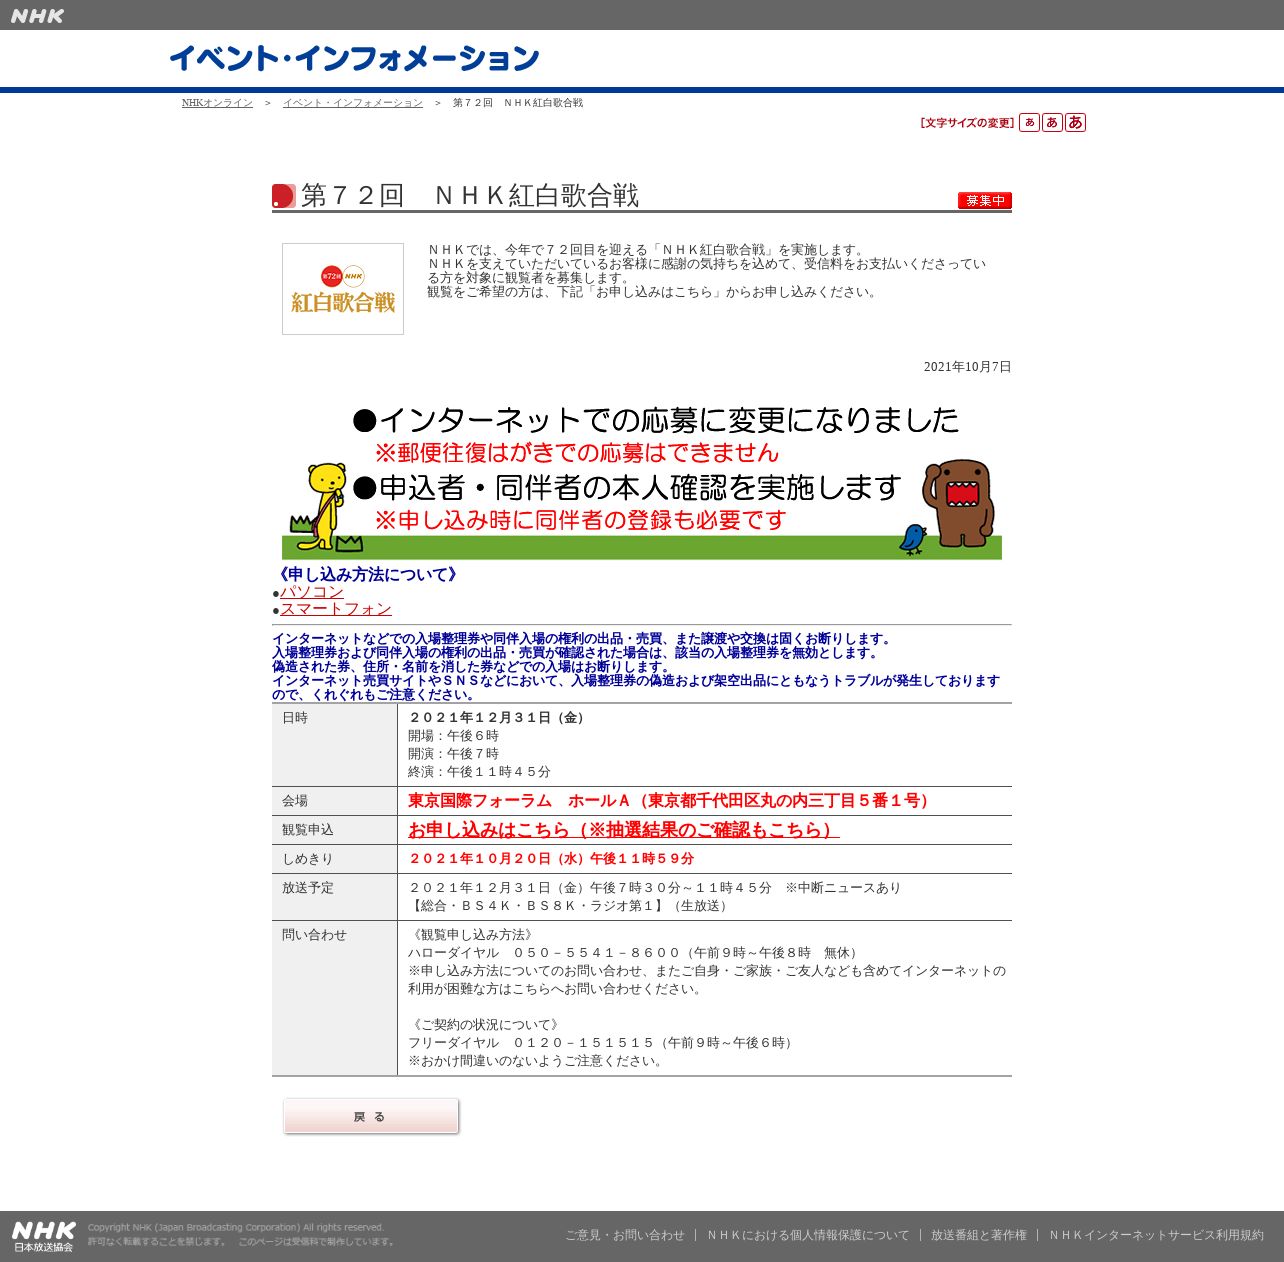Click the brown Domo-kun character in banner
The image size is (1284, 1262).
[x=959, y=502]
